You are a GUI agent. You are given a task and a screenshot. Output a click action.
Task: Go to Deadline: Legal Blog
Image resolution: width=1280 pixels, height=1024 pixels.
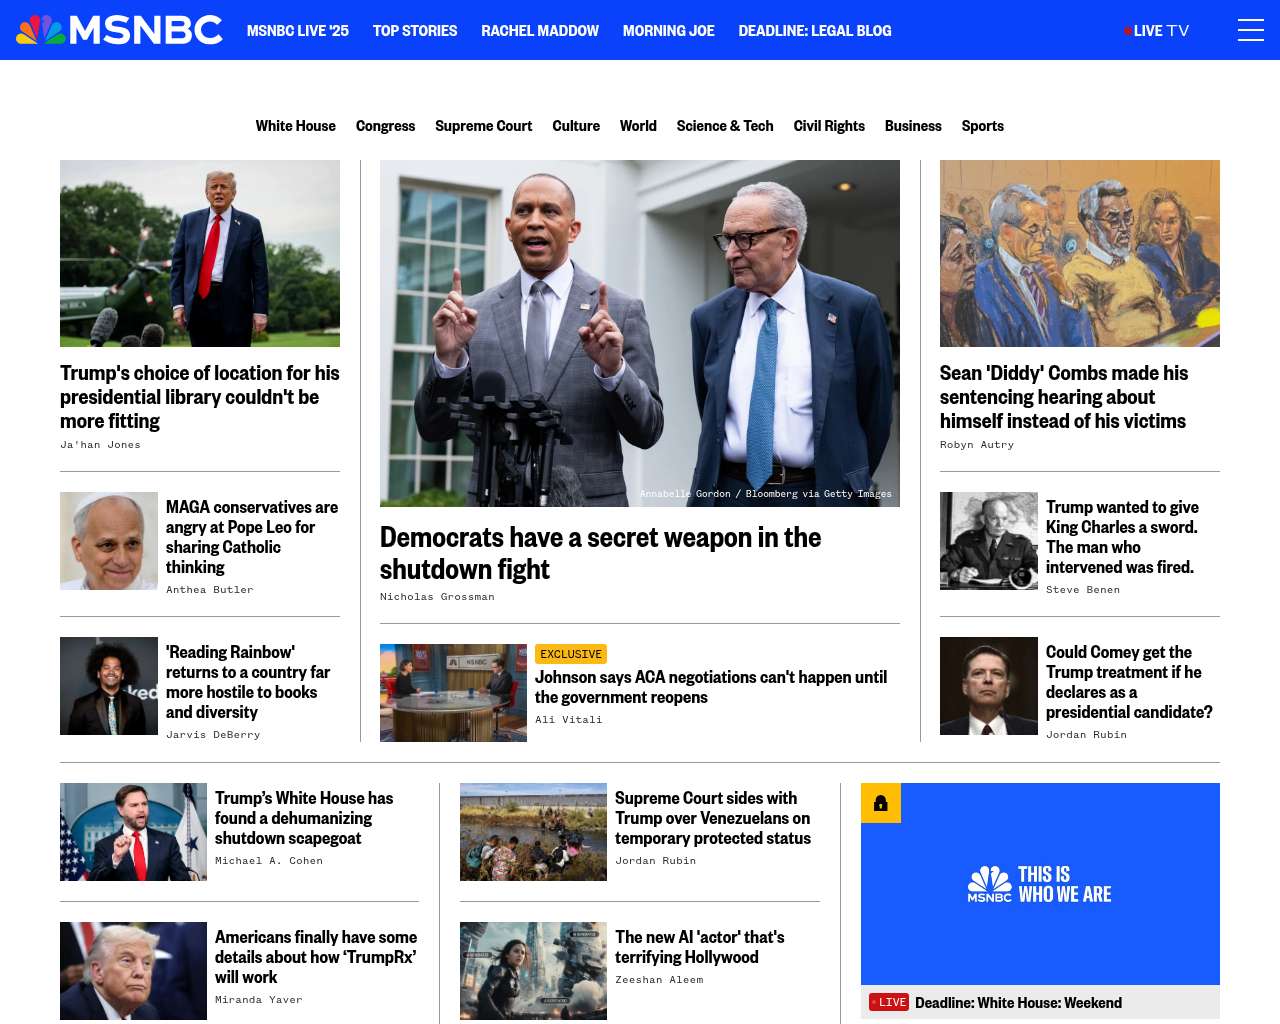click(x=815, y=31)
